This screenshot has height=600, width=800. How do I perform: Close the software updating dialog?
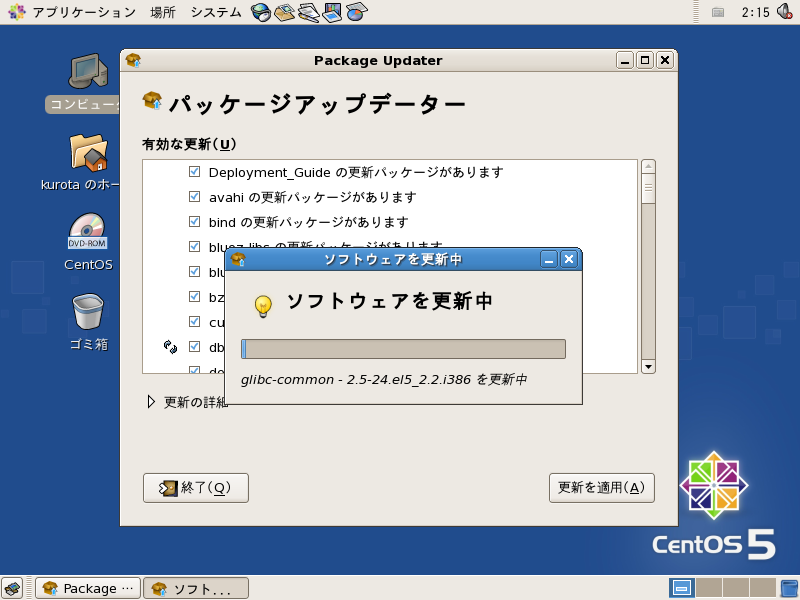point(569,260)
